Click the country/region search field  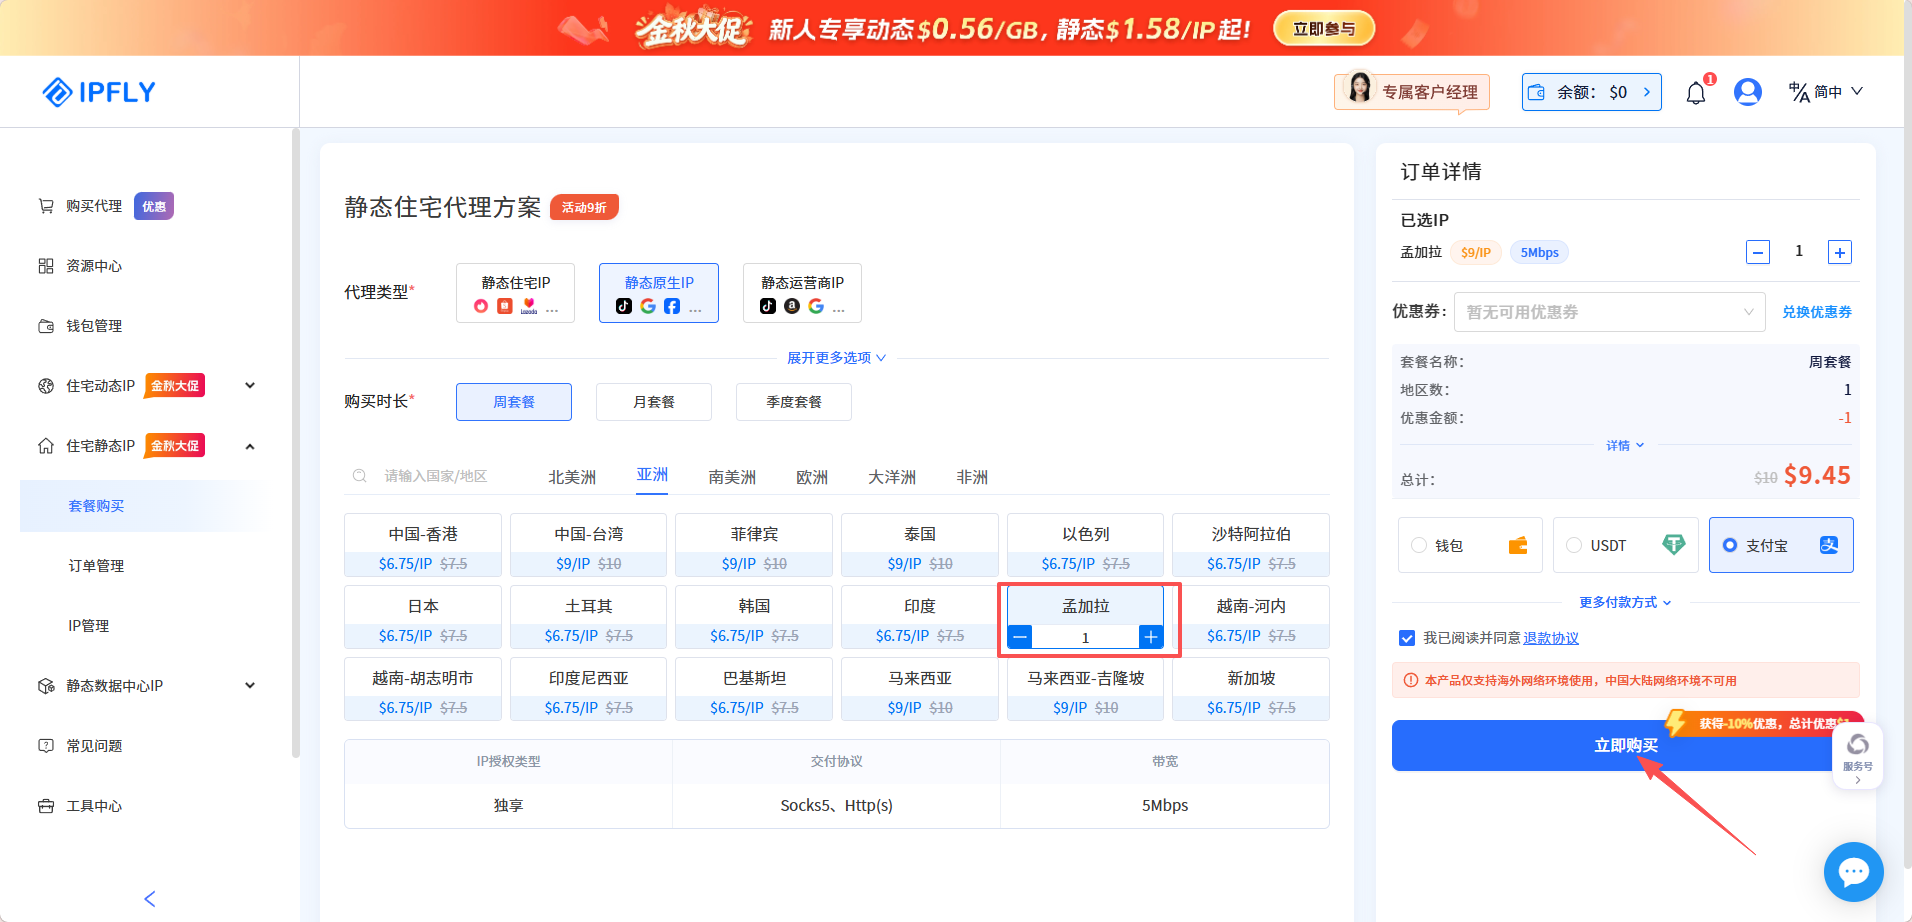point(436,476)
